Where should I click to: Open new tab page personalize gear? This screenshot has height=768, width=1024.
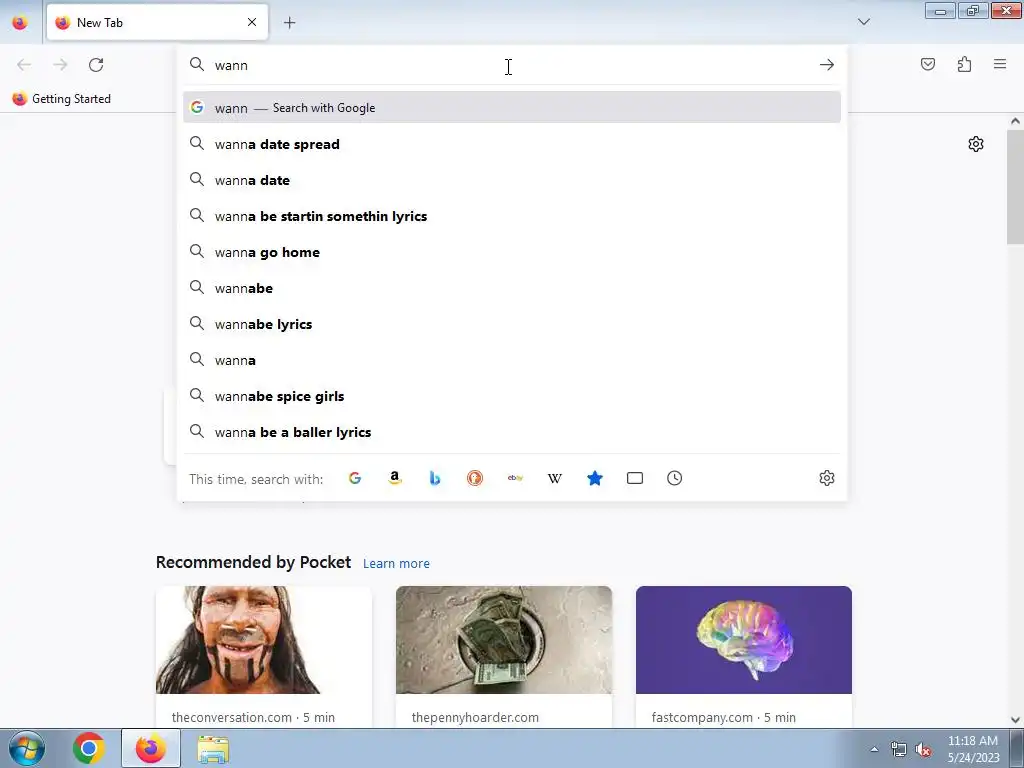[x=976, y=144]
